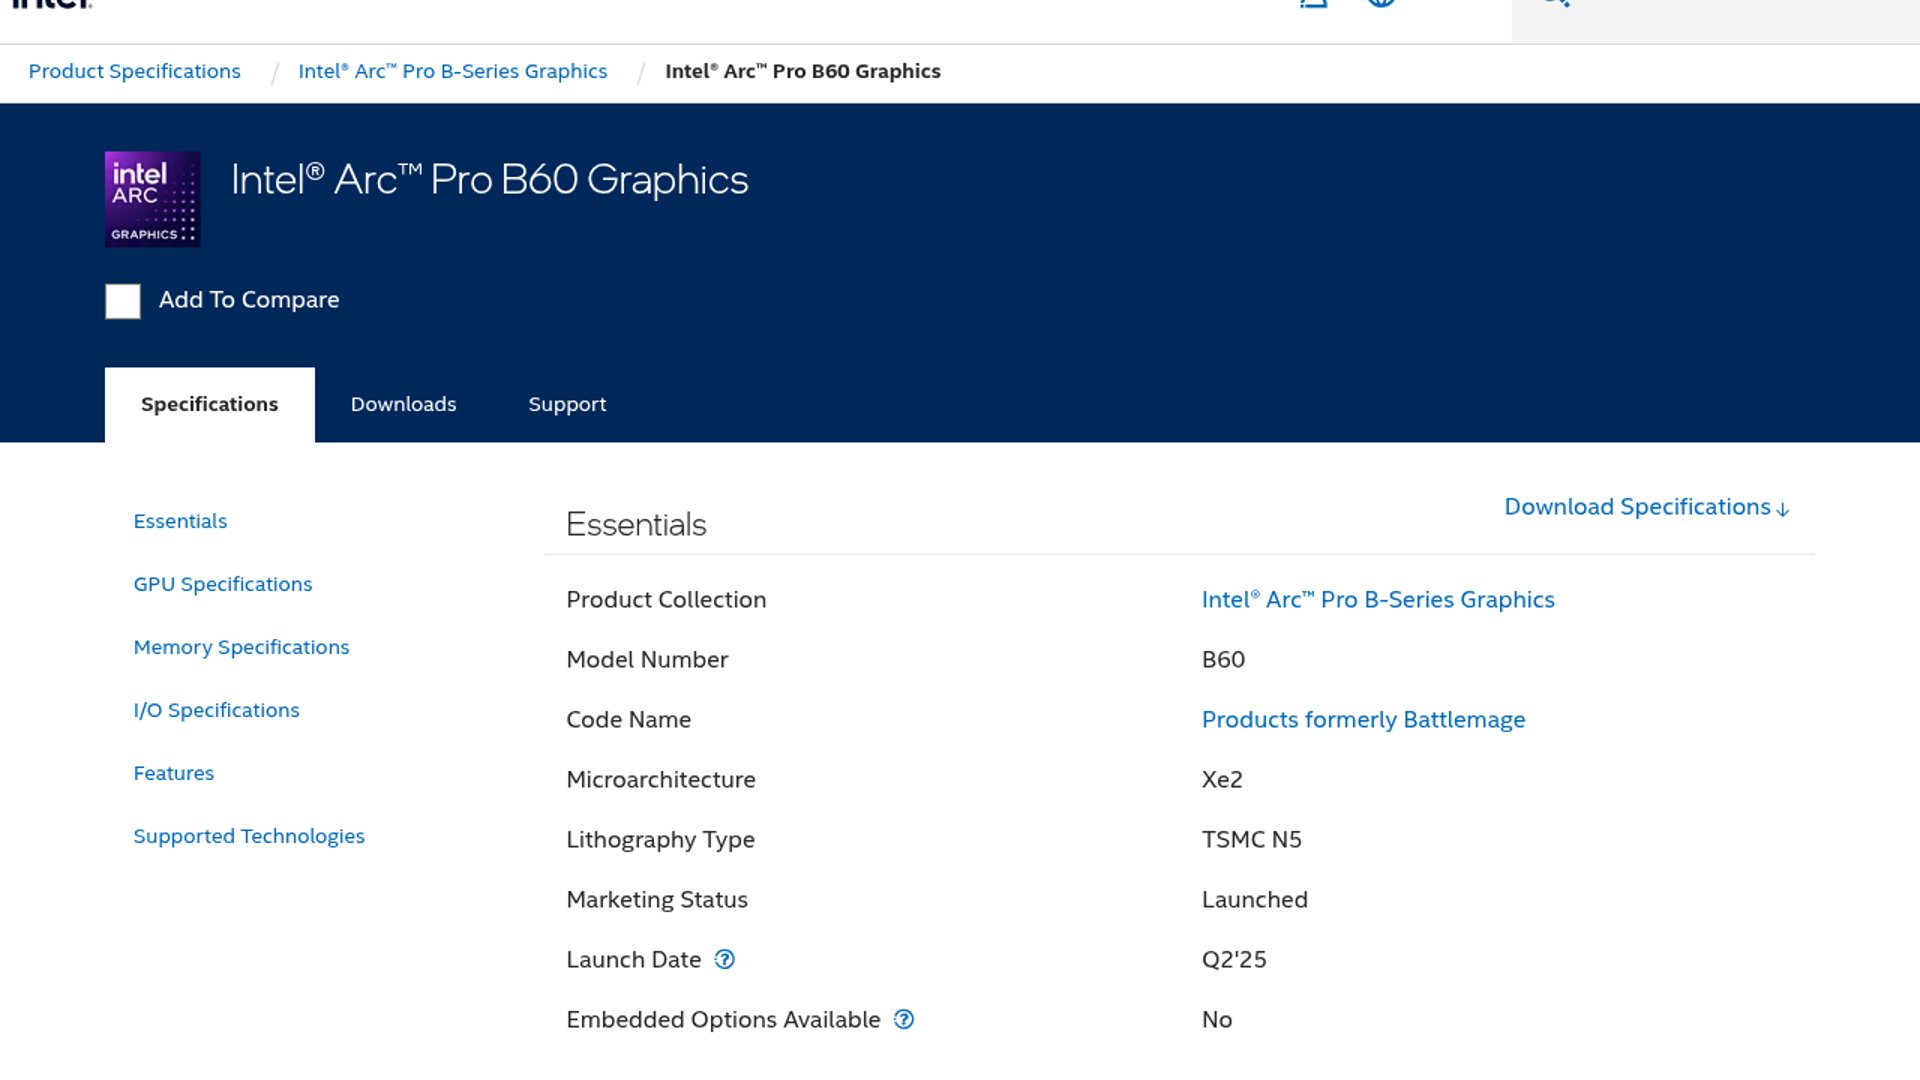
Task: Click the Embedded Options Available help icon
Action: 904,1020
